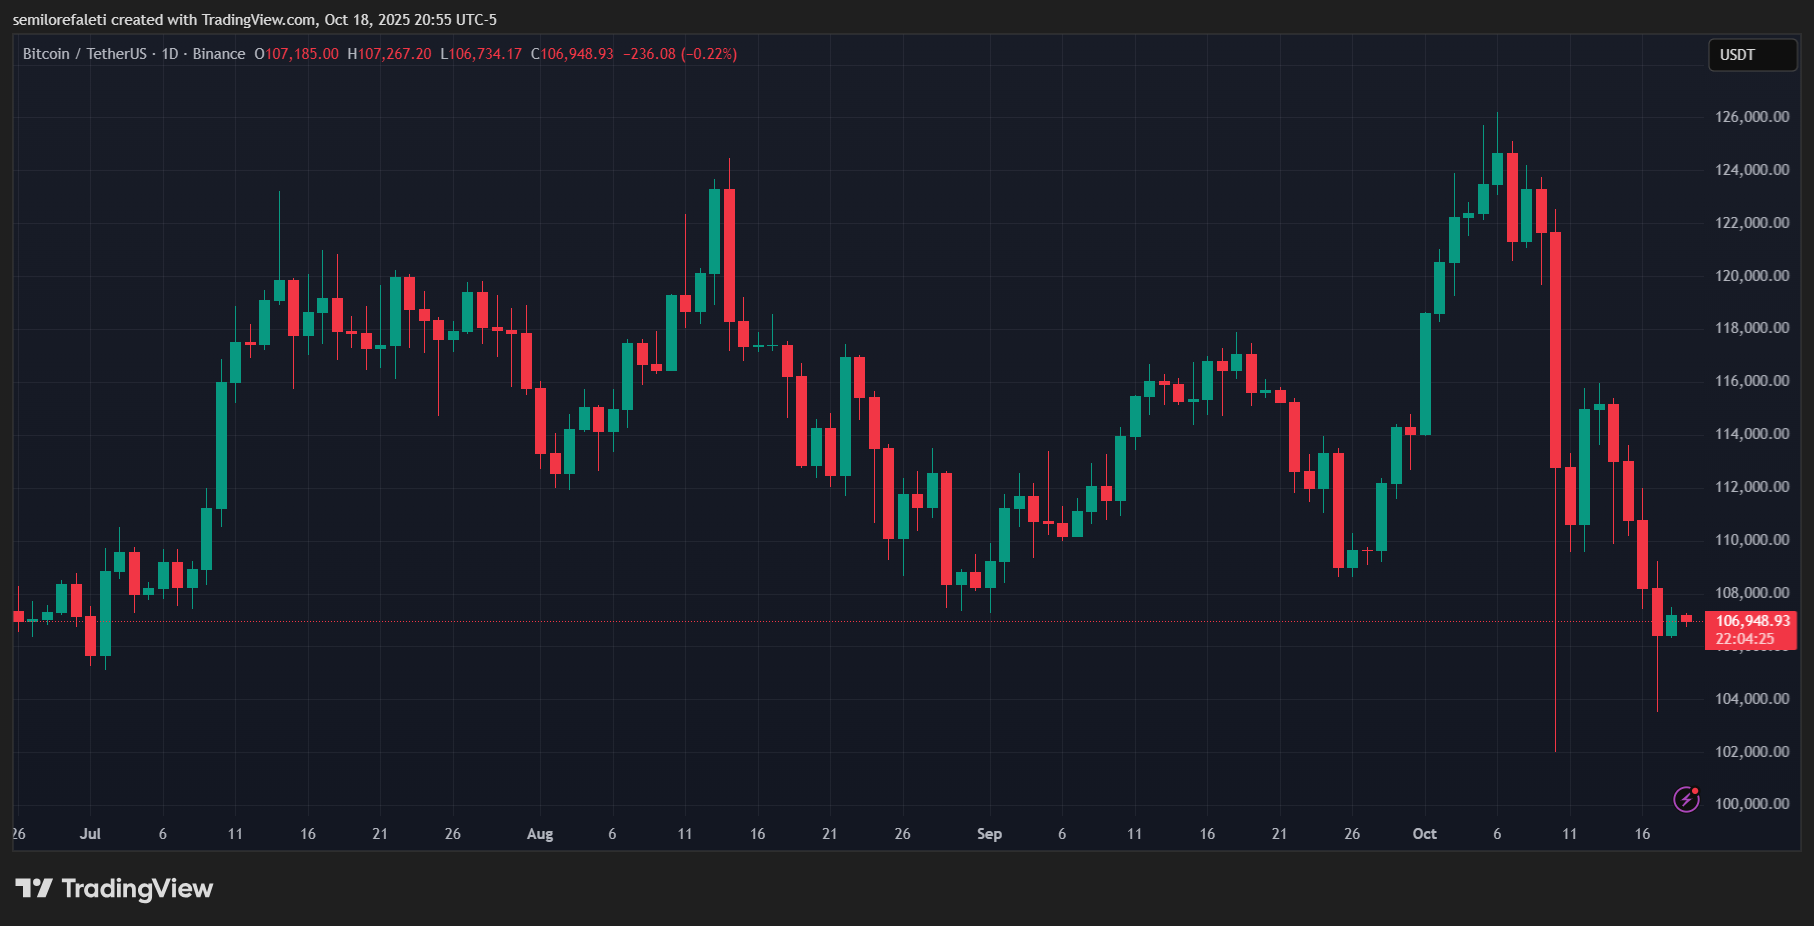
Task: Click the 126,000.00 price axis label
Action: (x=1752, y=117)
